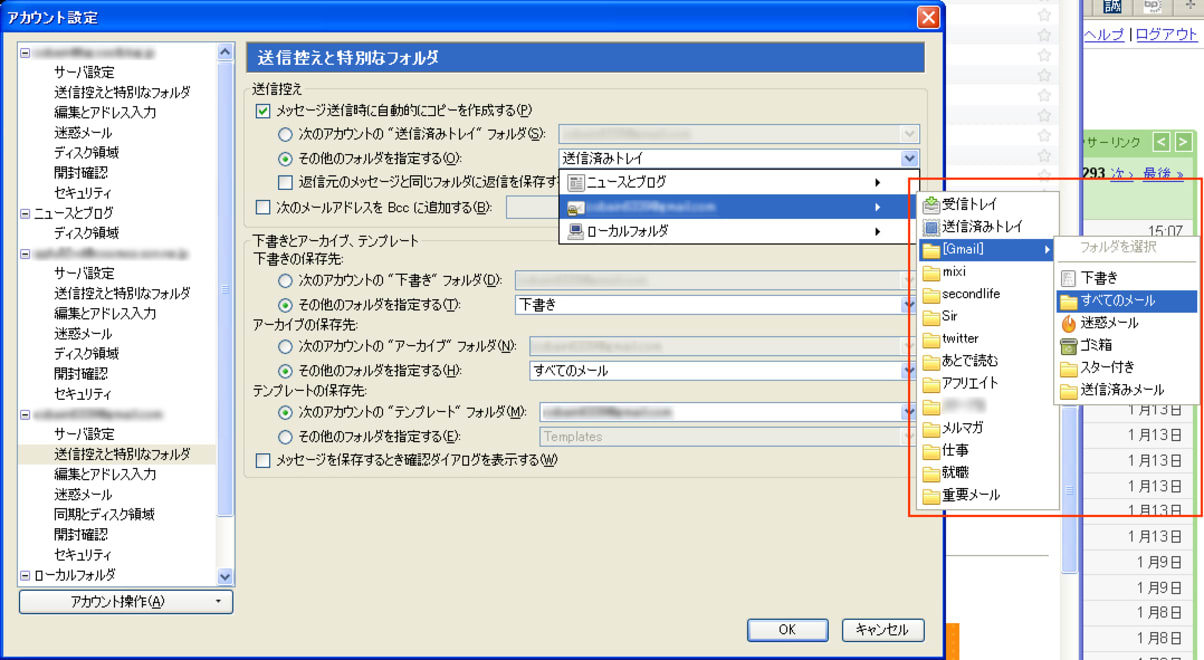Click the computer icon beside ローカルフォルダ in popup menu
Viewport: 1204px width, 660px height.
tap(575, 231)
